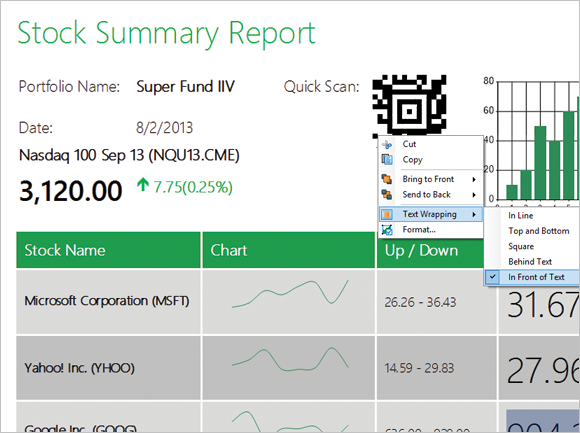The width and height of the screenshot is (580, 433).
Task: Click the Format icon in context menu
Action: tap(387, 230)
